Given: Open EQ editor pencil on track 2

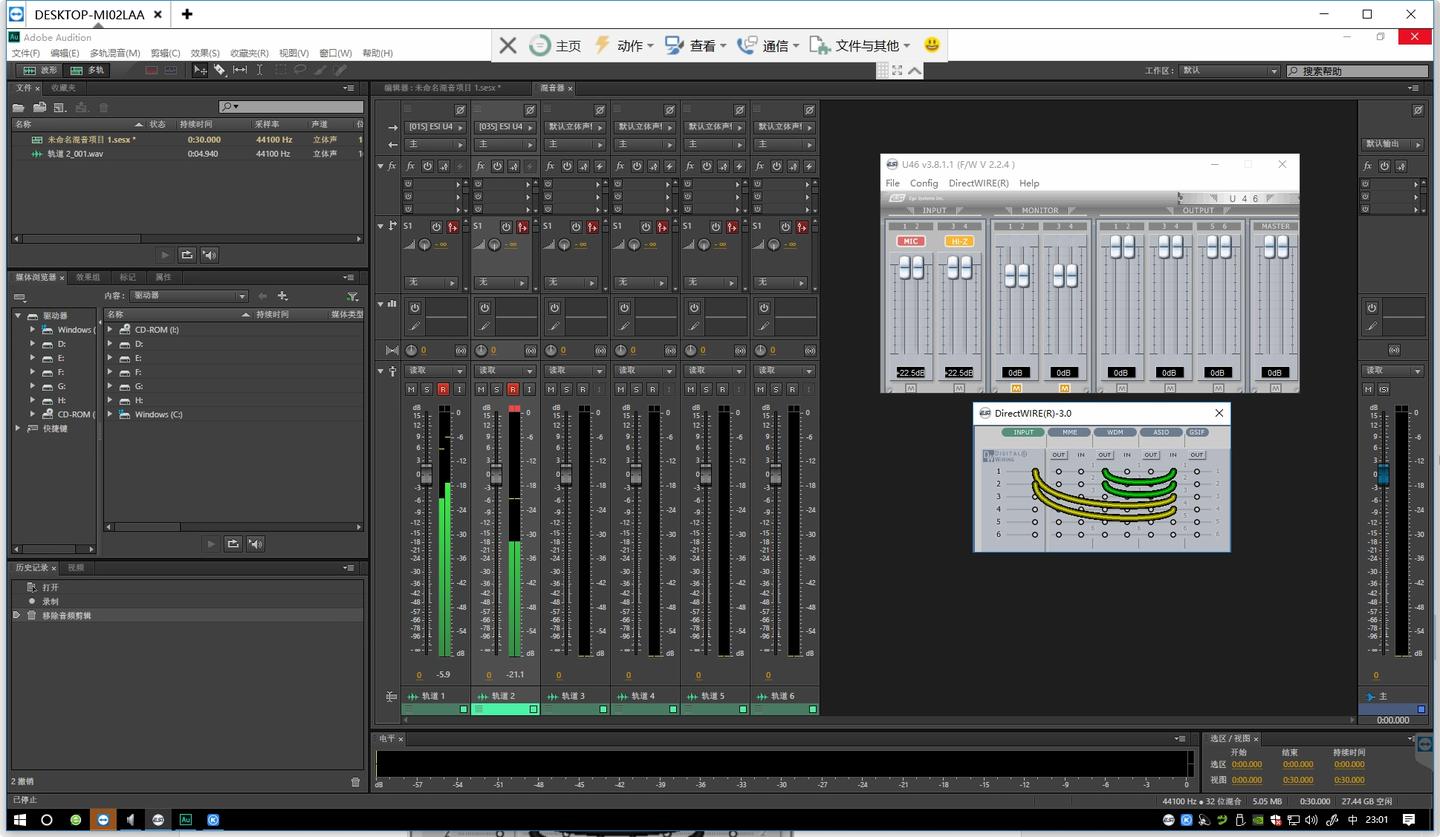Looking at the screenshot, I should pyautogui.click(x=485, y=326).
